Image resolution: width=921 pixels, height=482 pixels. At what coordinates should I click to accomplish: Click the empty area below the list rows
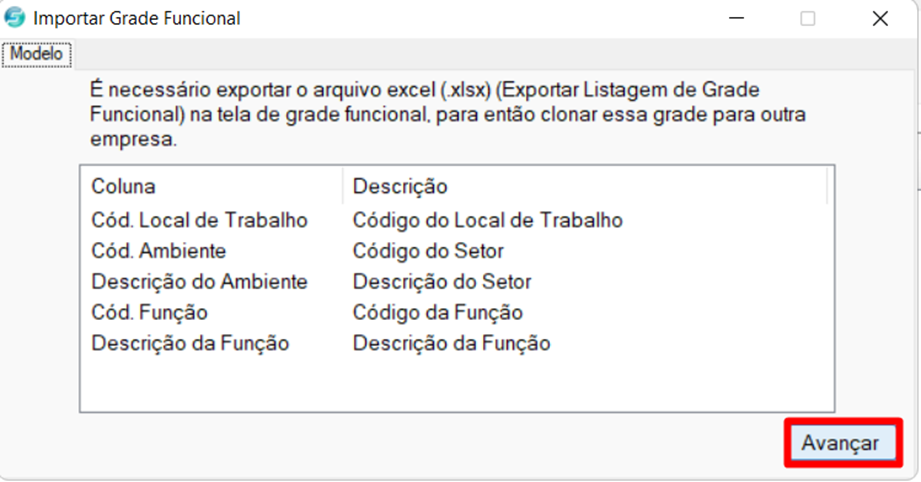pos(457,384)
